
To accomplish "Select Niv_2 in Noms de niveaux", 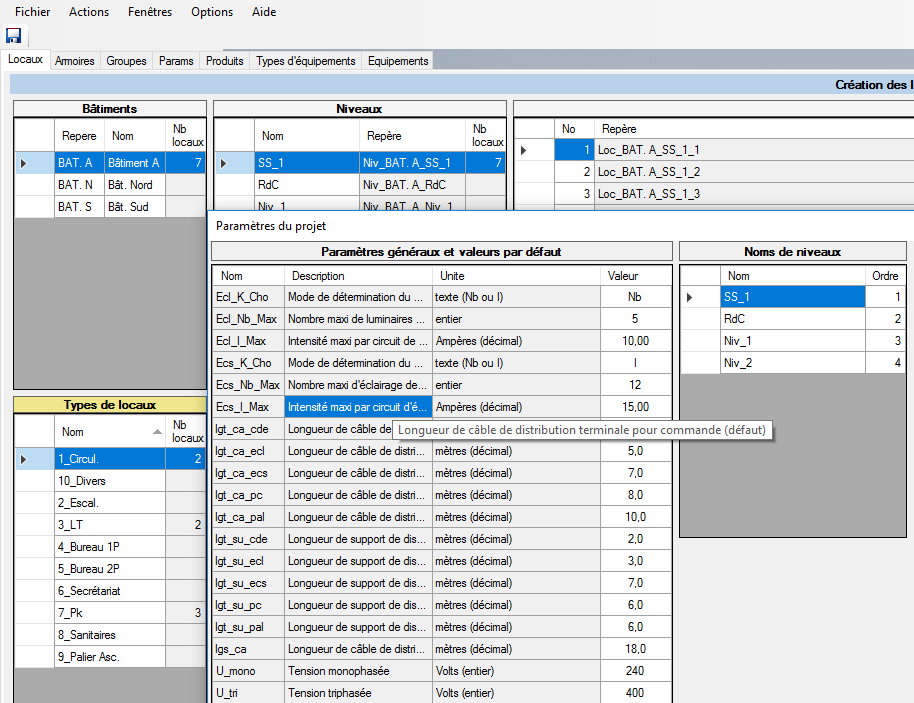I will click(x=792, y=363).
